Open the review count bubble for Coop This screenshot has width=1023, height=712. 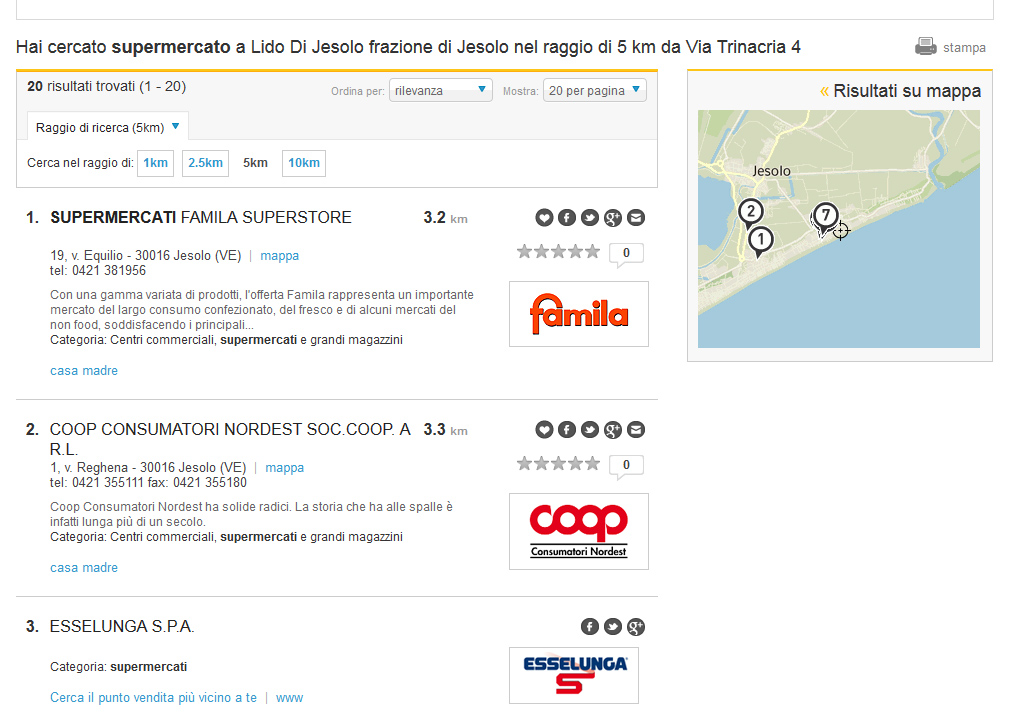(626, 465)
